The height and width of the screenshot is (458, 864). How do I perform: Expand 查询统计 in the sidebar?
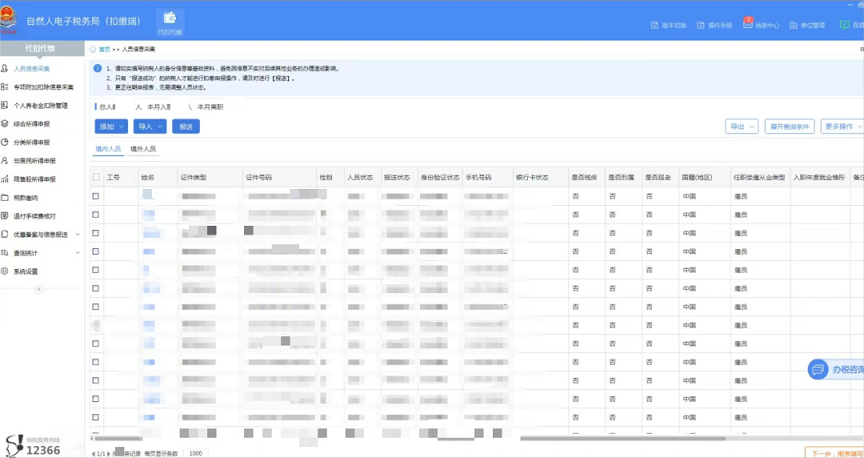coord(40,253)
